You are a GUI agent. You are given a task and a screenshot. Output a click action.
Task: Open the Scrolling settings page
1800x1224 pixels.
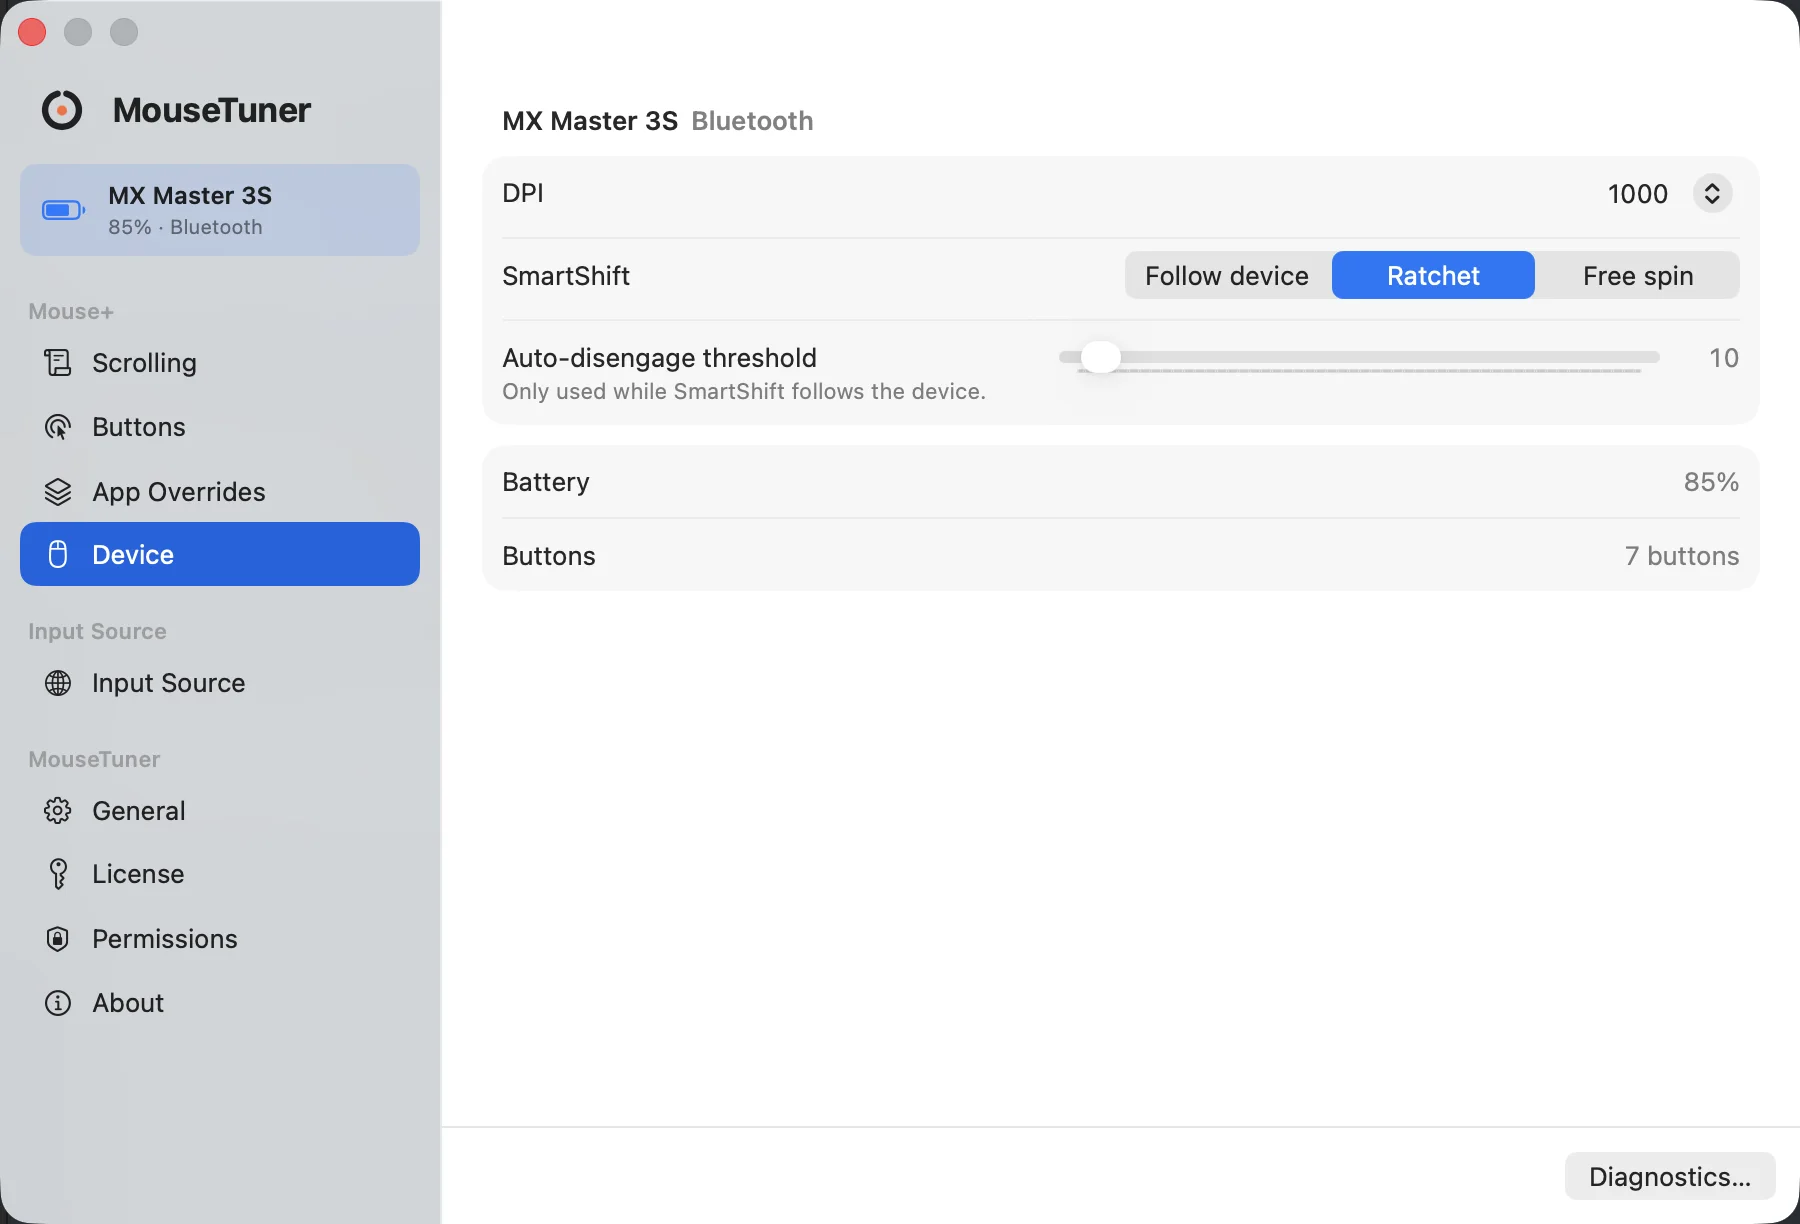coord(220,363)
